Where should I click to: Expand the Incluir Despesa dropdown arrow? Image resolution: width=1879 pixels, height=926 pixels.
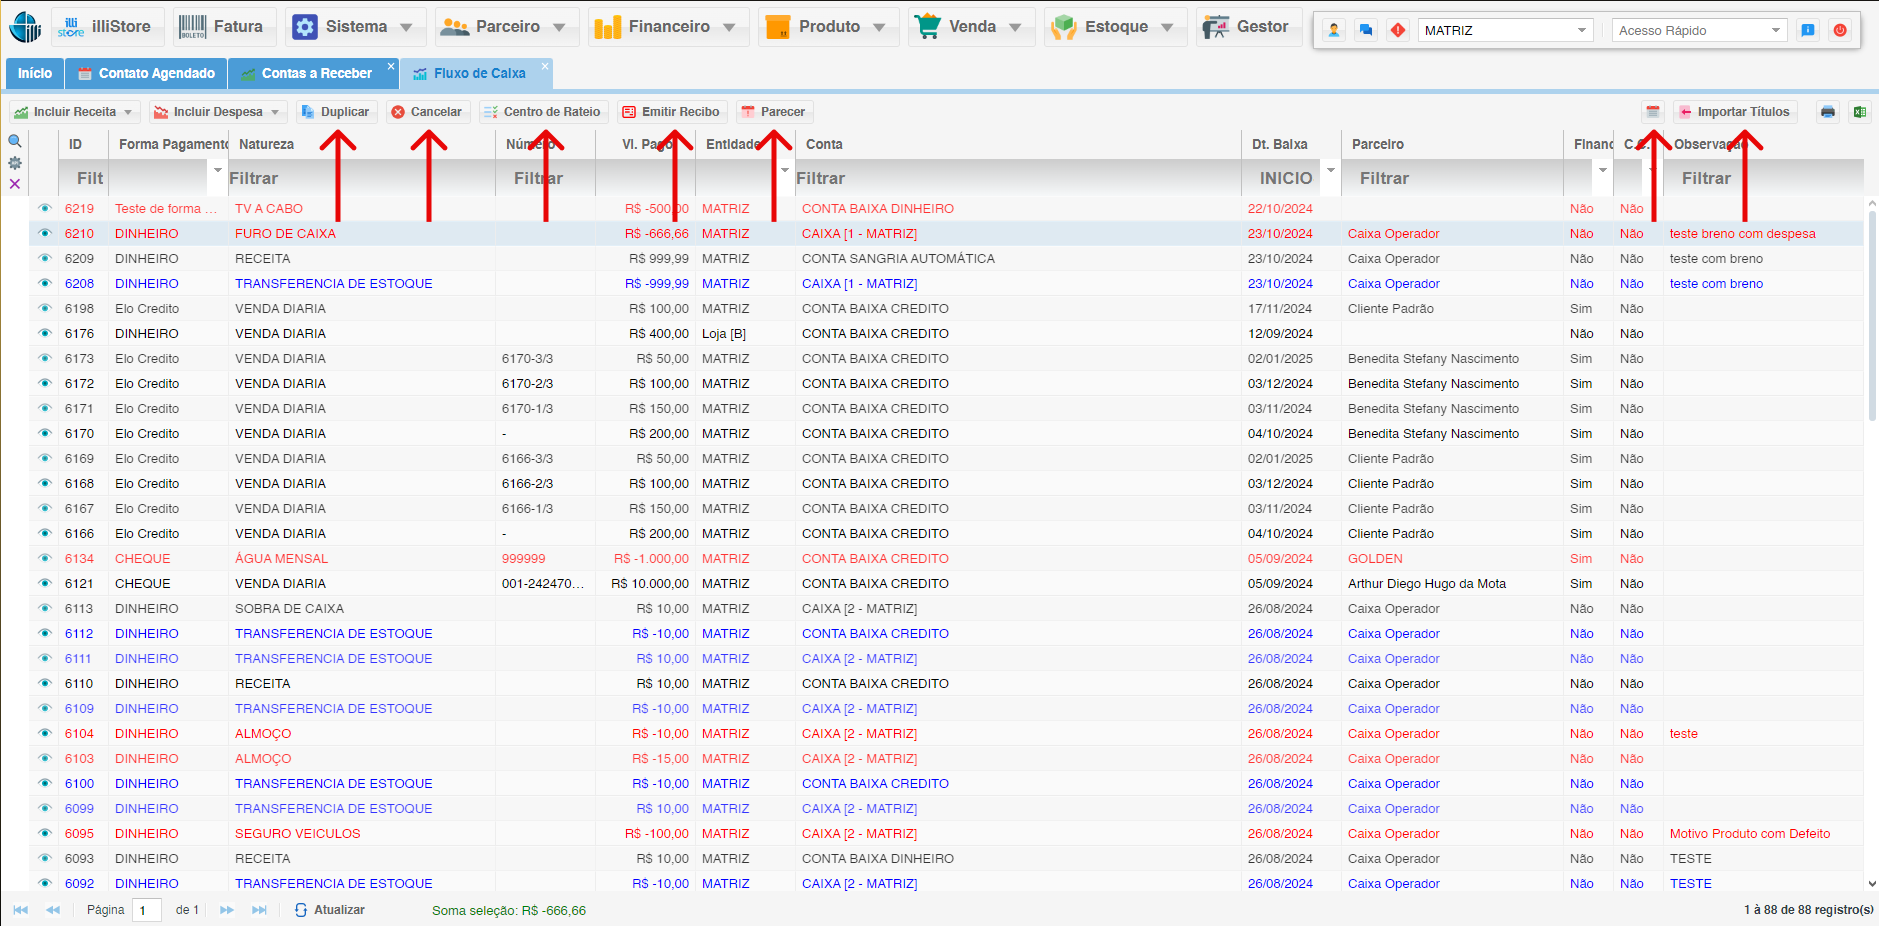tap(275, 112)
